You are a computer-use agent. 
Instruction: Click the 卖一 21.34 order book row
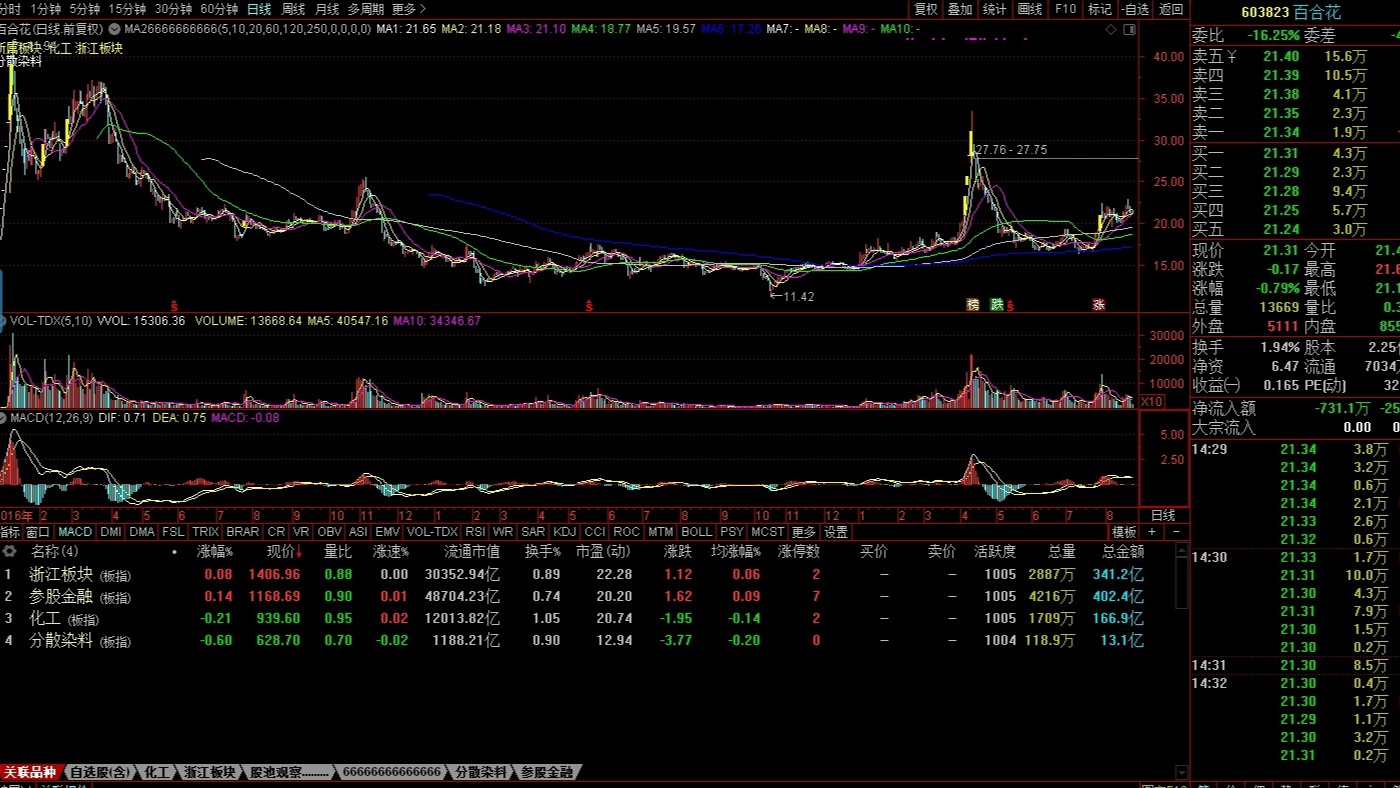pos(1295,132)
